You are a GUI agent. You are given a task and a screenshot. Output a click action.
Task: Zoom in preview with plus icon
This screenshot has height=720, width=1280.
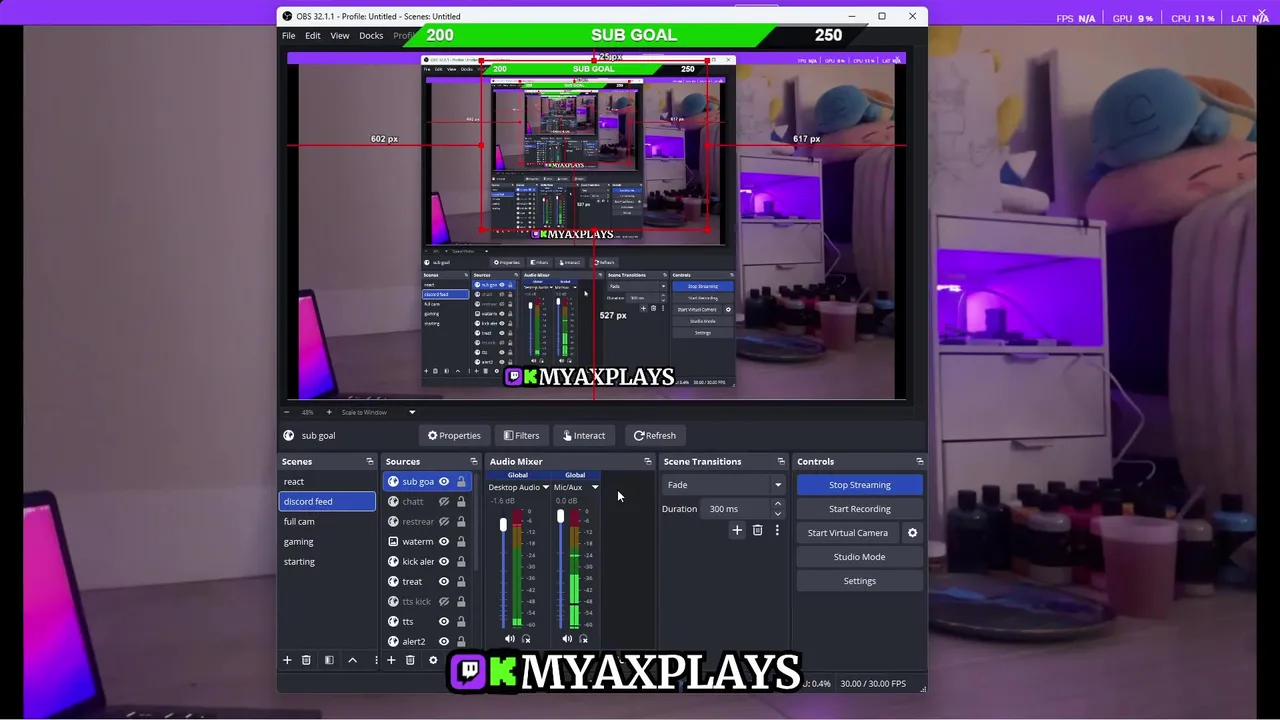click(329, 412)
